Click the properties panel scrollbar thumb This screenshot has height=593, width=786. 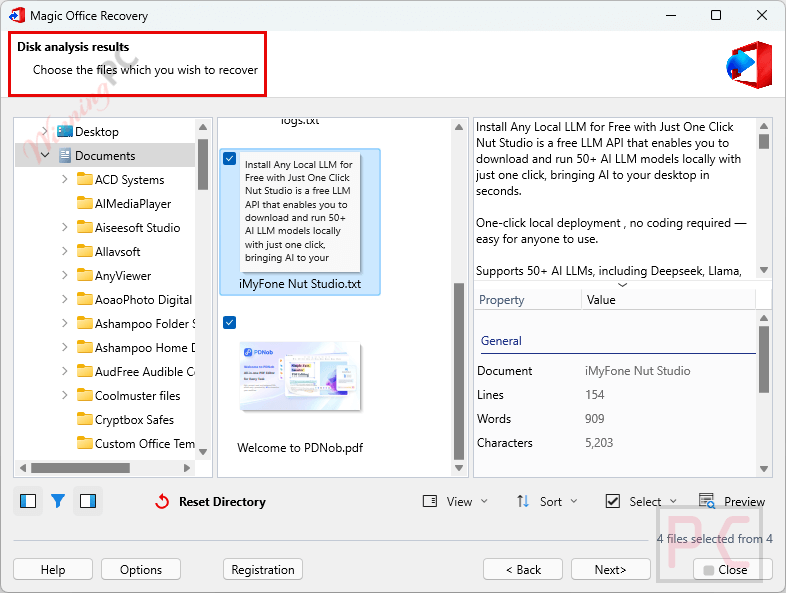(x=763, y=359)
